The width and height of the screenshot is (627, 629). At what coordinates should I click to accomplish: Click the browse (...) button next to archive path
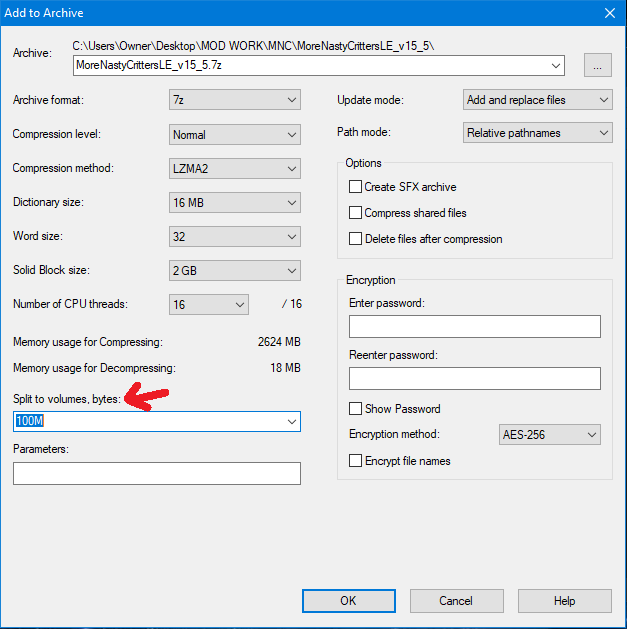pos(598,66)
